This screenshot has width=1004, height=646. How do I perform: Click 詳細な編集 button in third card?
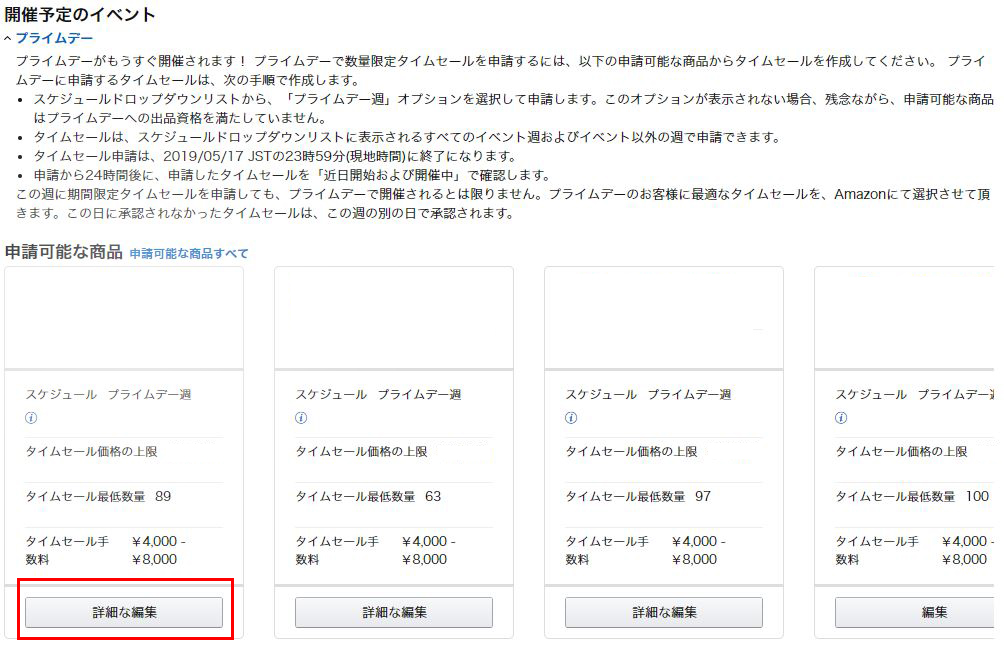pos(664,612)
